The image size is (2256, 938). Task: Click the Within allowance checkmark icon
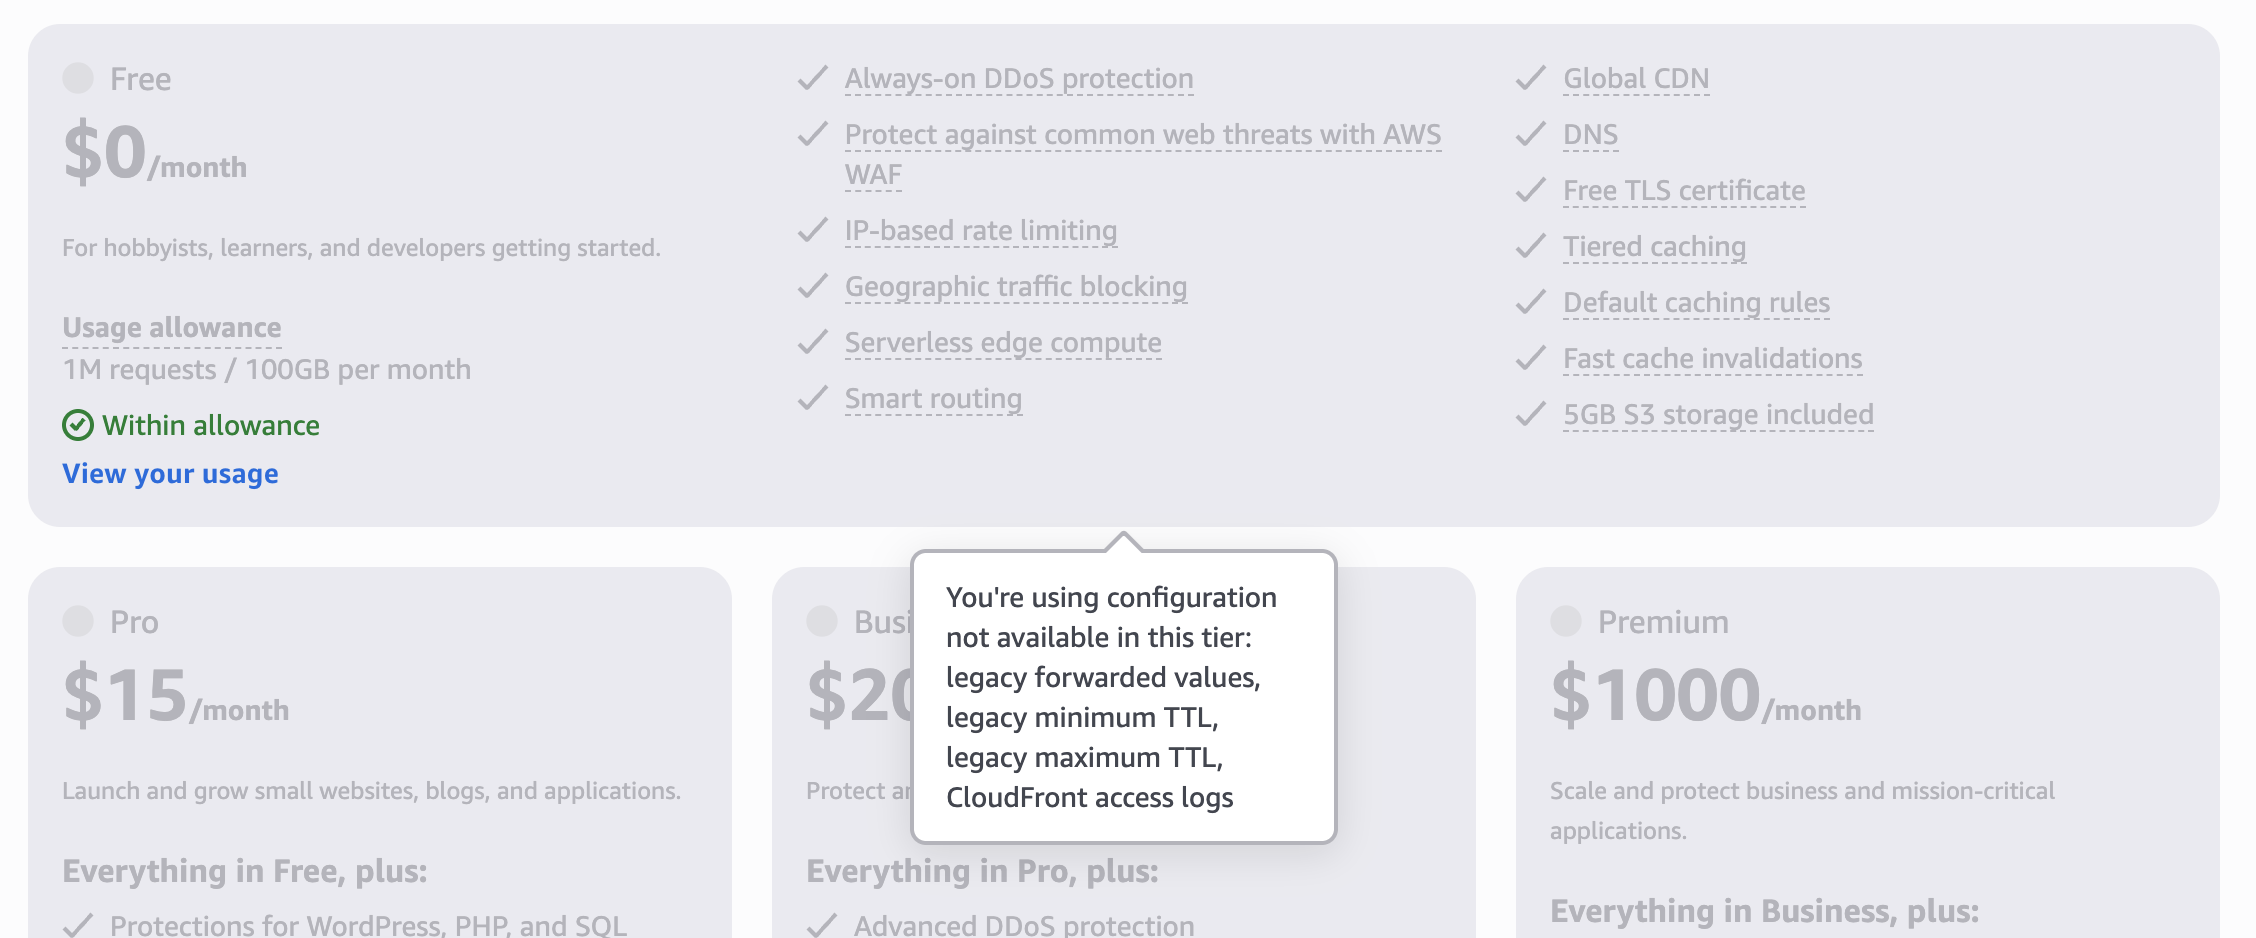point(78,426)
